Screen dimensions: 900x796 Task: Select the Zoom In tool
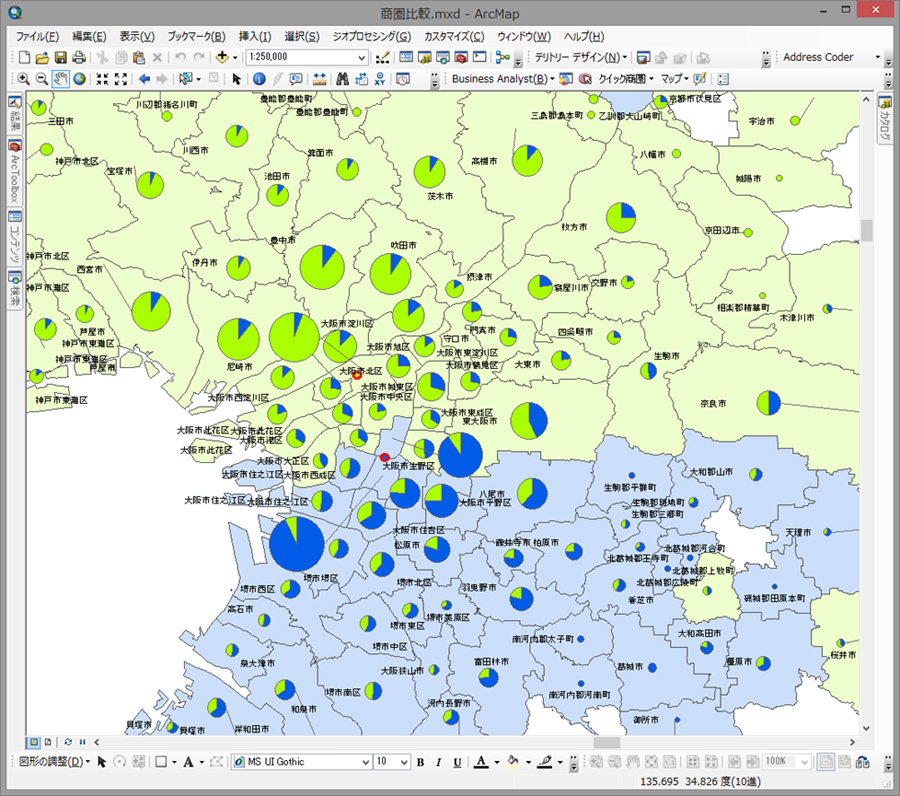coord(23,79)
